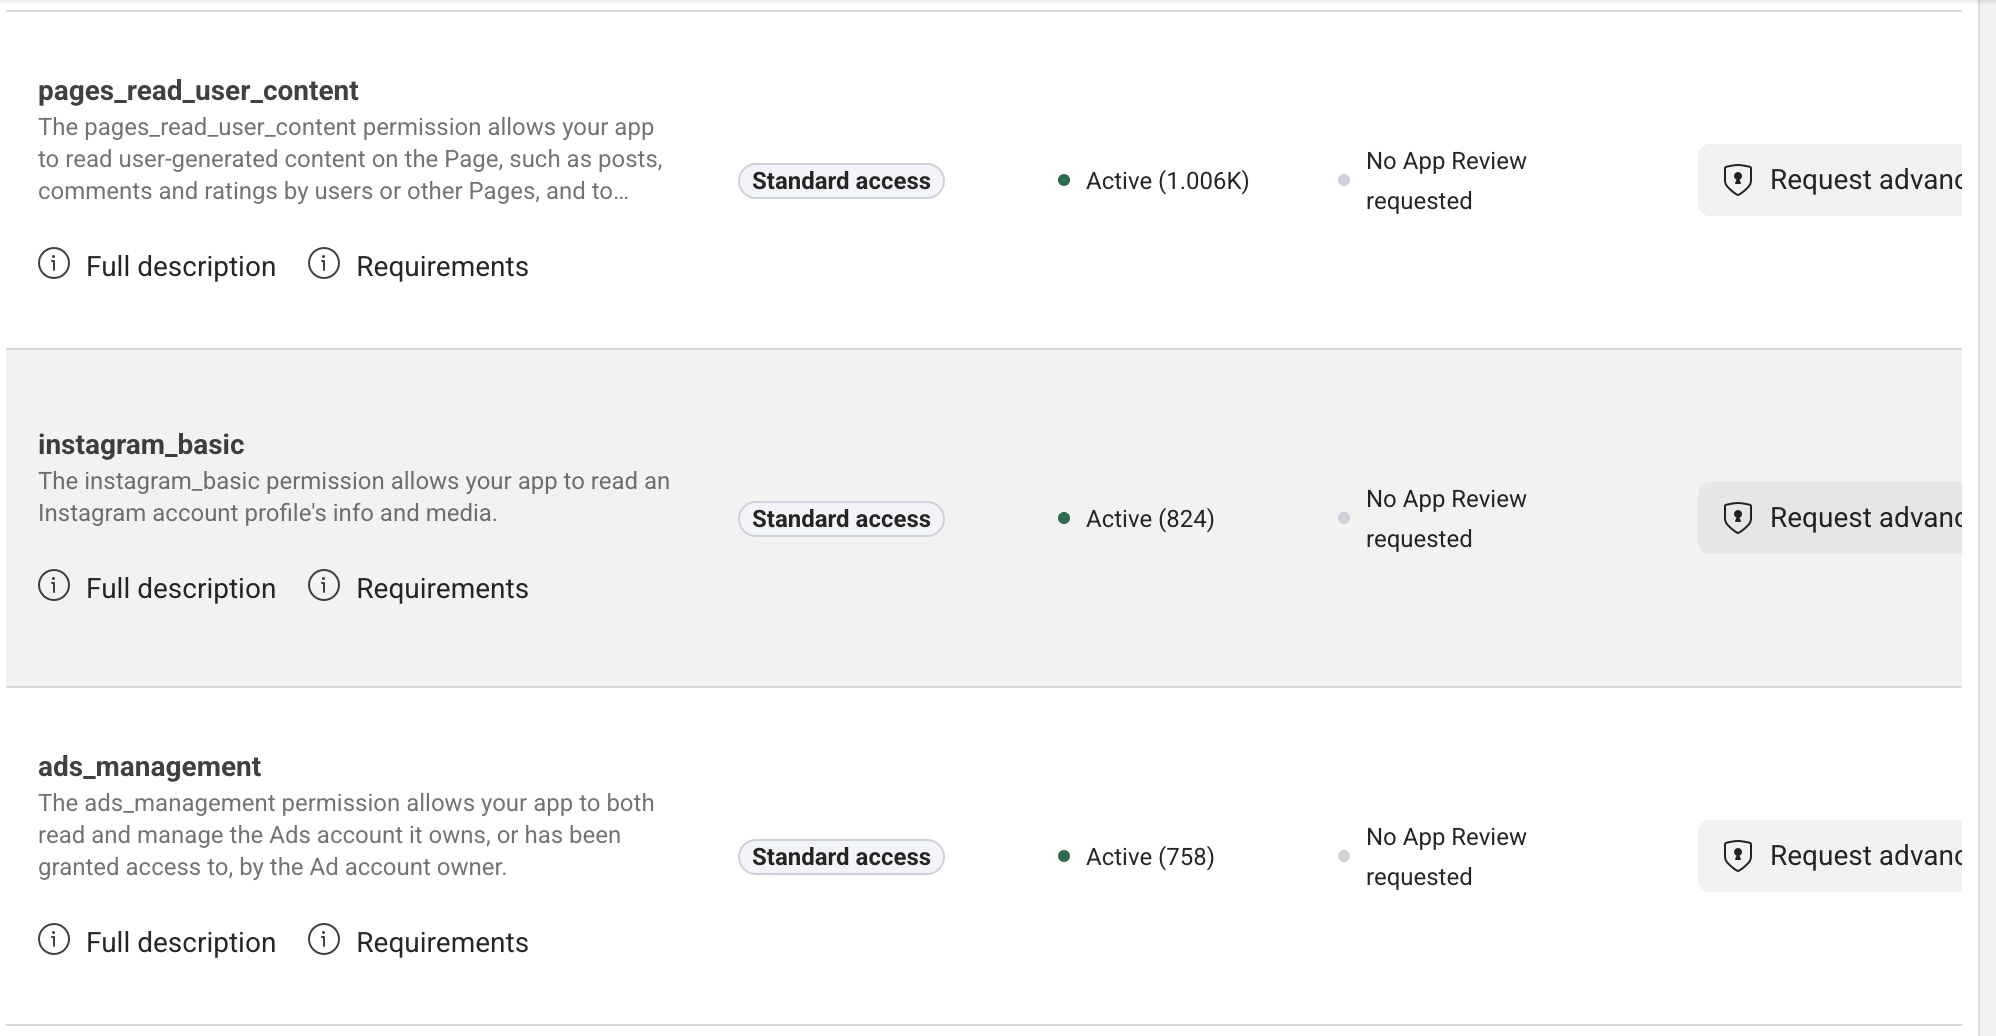Click info icon beside ads_management Full description
1996x1036 pixels.
click(54, 940)
